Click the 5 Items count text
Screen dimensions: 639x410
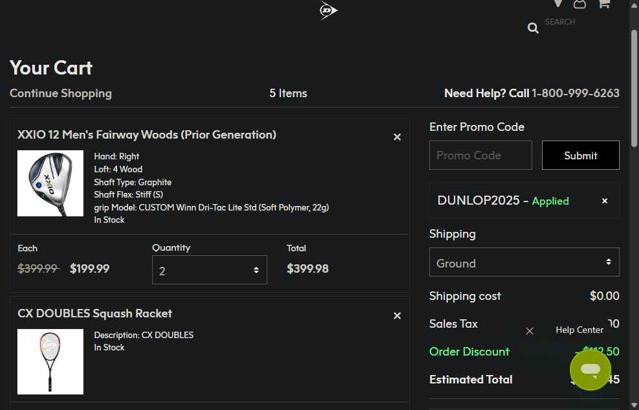[x=288, y=93]
